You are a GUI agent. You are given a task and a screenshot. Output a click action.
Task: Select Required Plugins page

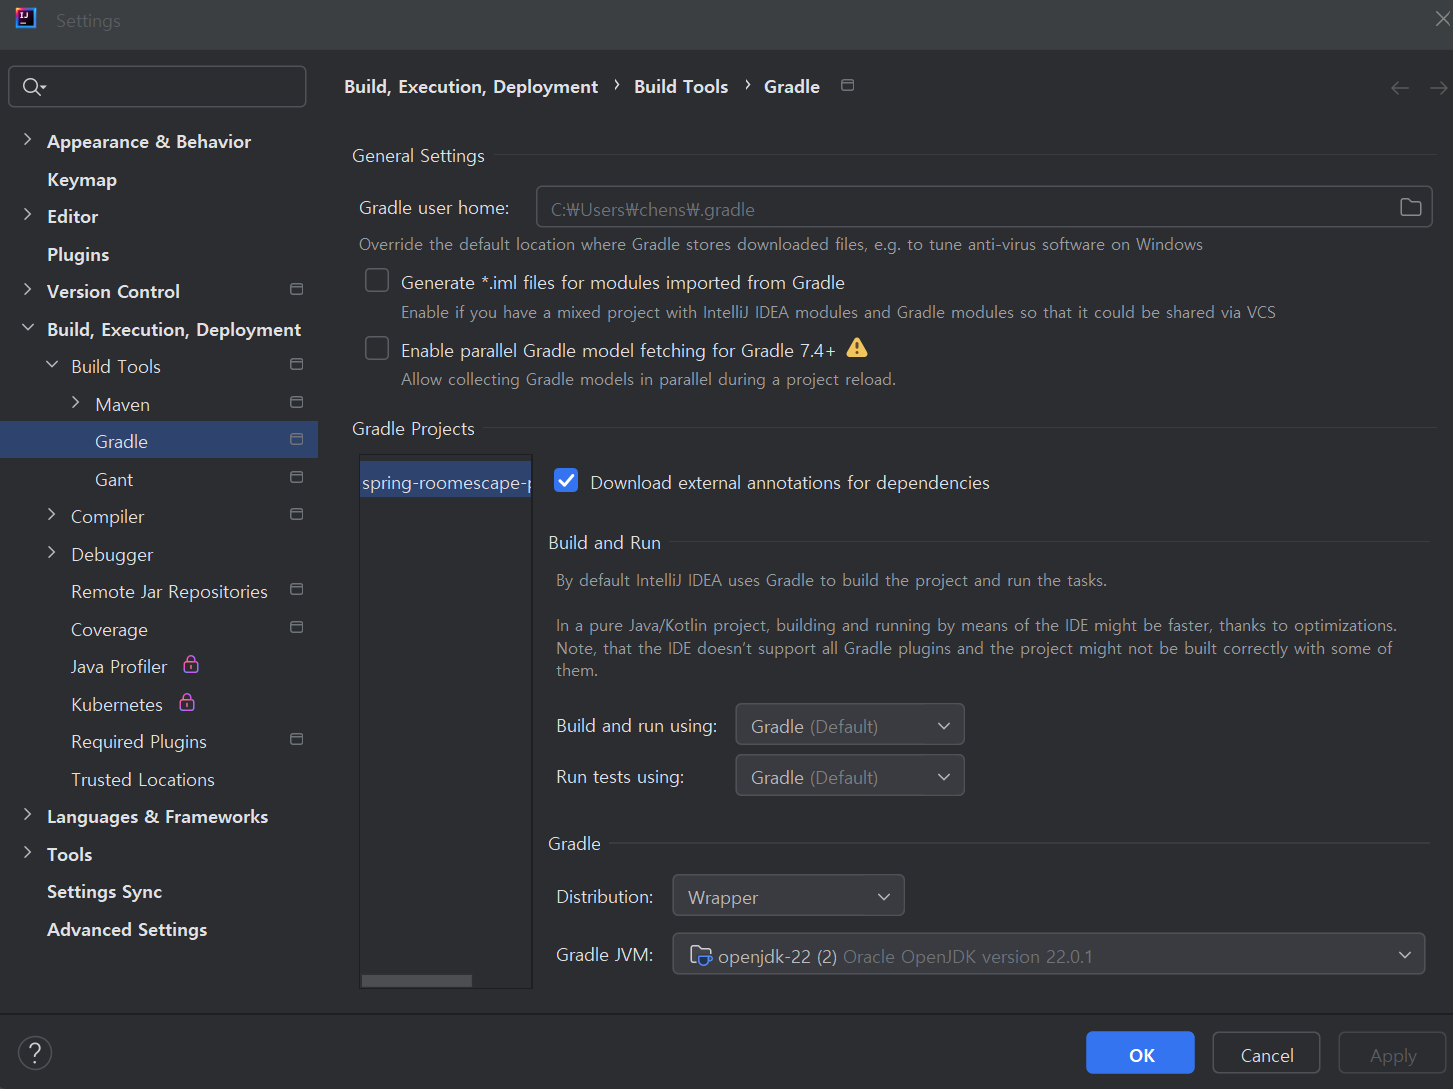pos(139,742)
